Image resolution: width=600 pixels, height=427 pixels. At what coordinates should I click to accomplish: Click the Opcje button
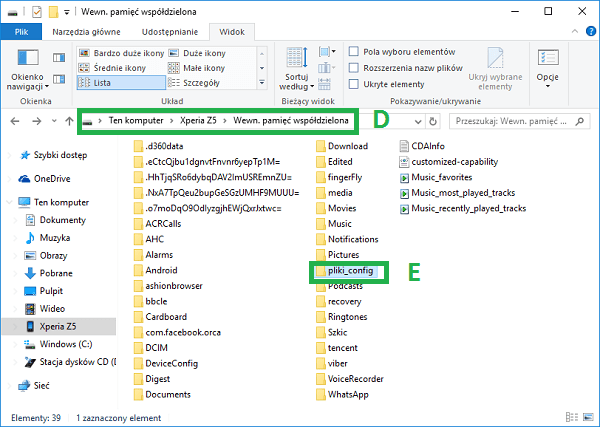click(x=548, y=69)
